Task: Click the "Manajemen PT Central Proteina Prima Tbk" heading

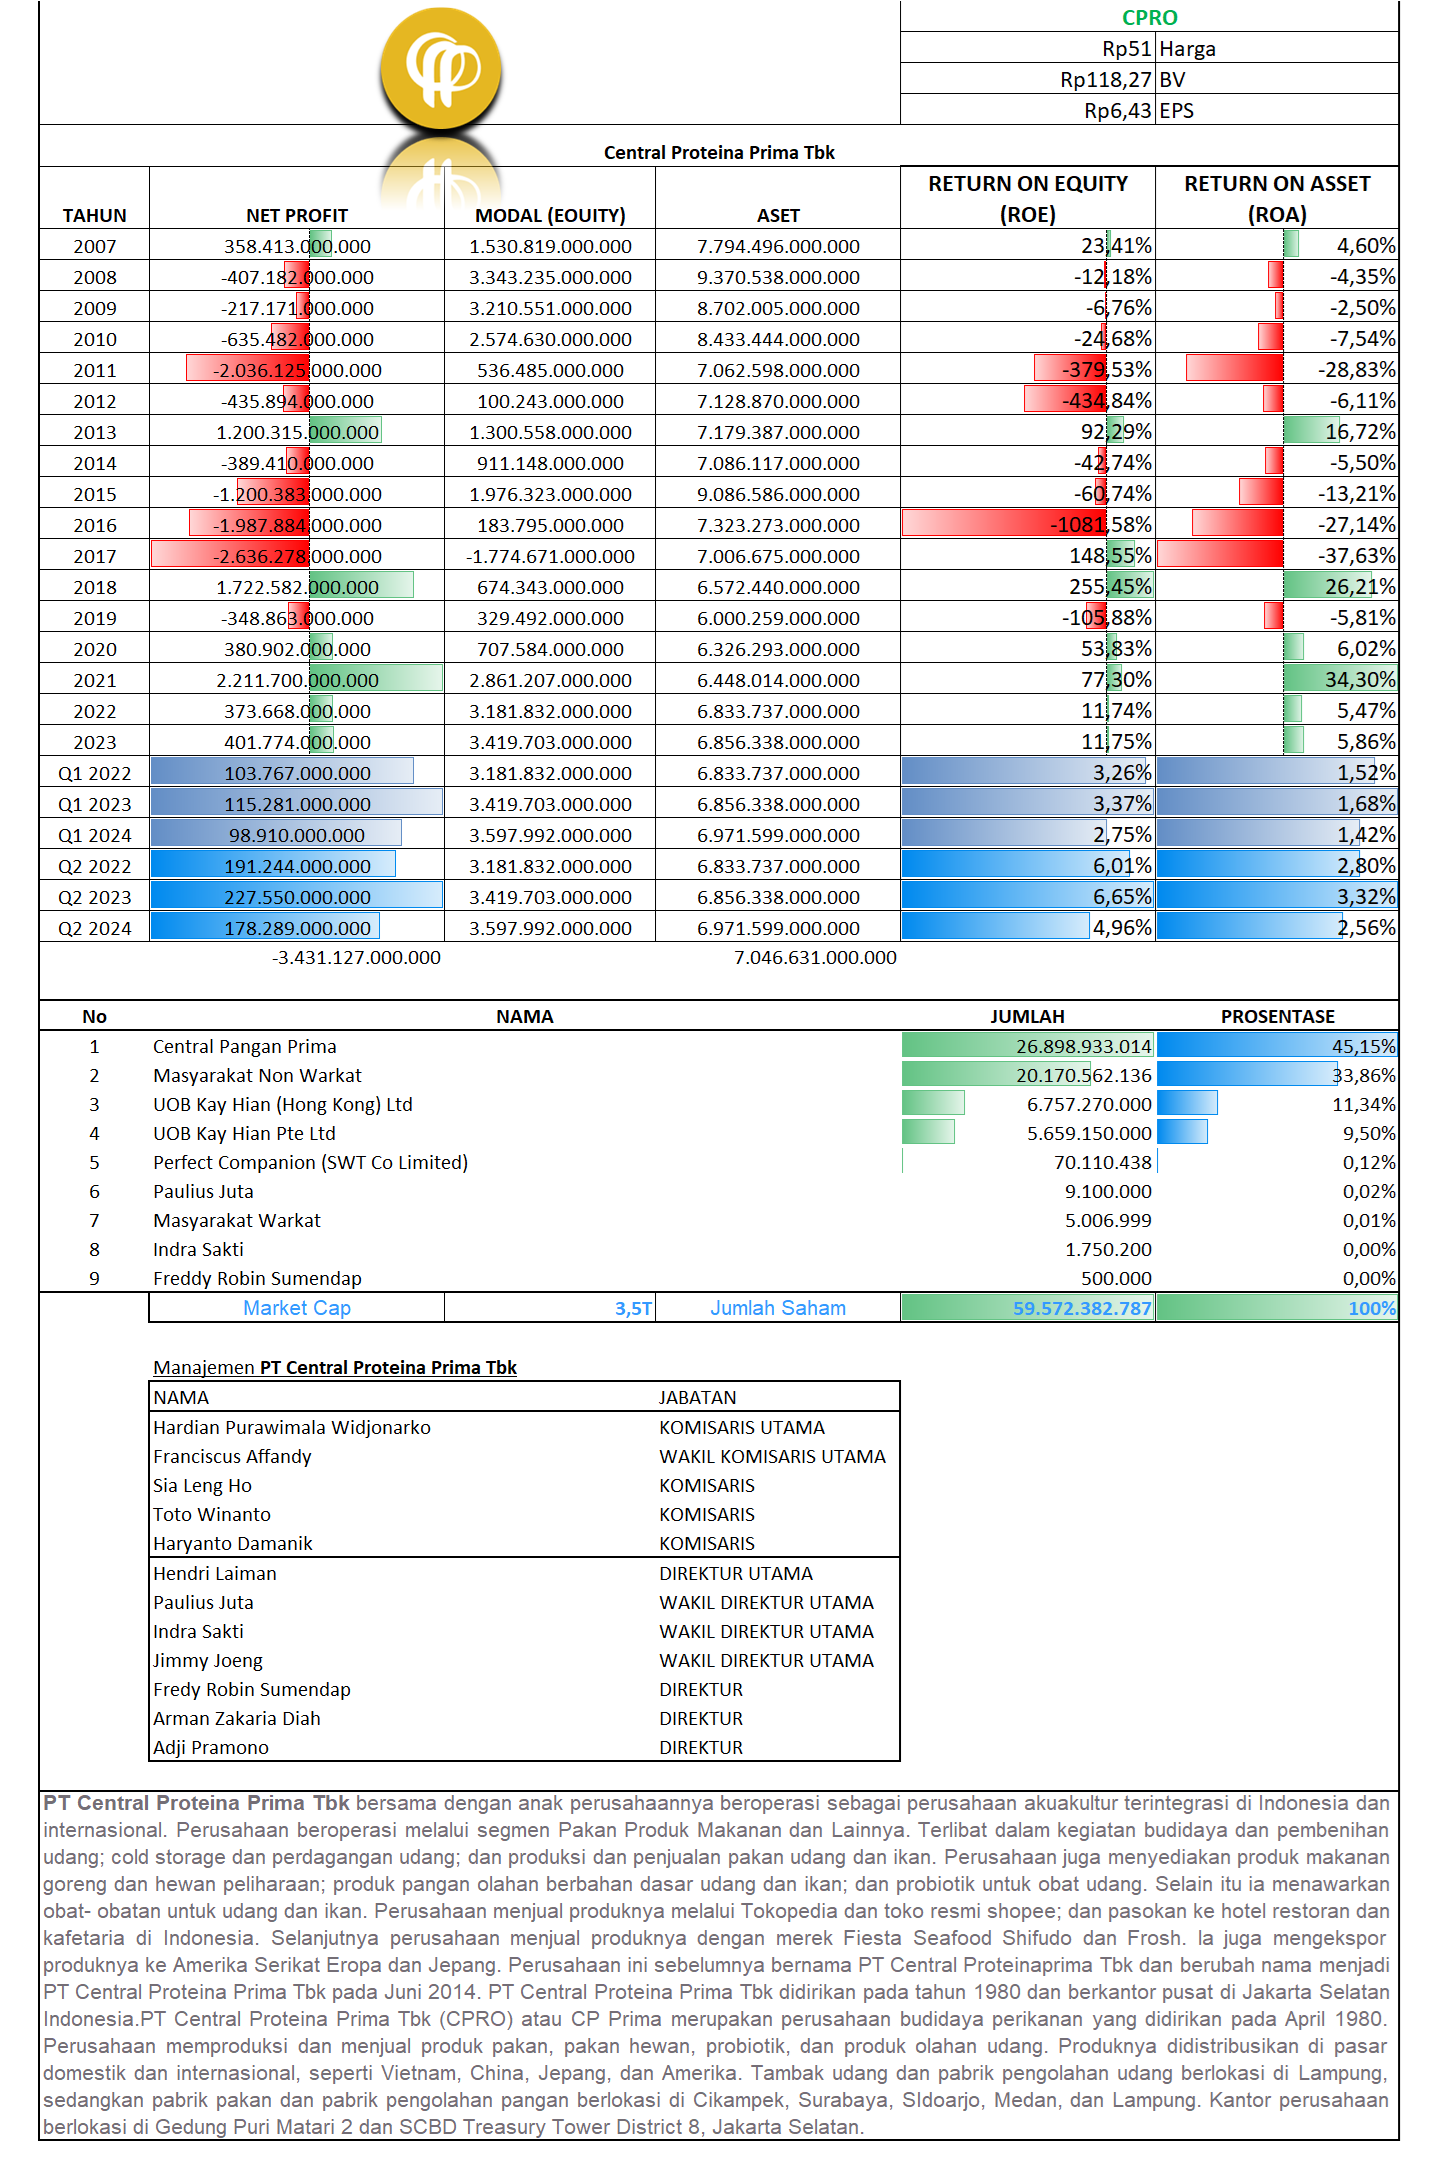Action: pos(335,1367)
